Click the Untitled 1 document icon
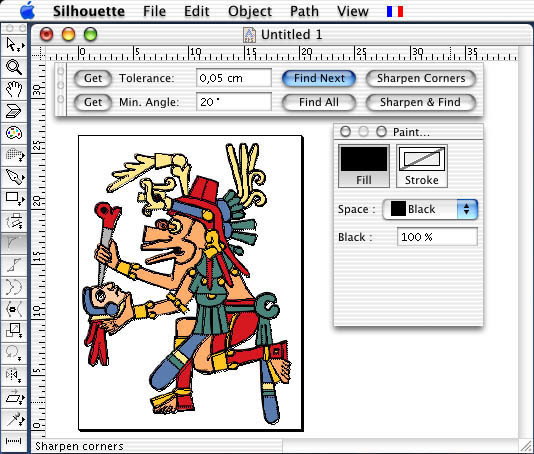This screenshot has height=454, width=534. tap(249, 35)
